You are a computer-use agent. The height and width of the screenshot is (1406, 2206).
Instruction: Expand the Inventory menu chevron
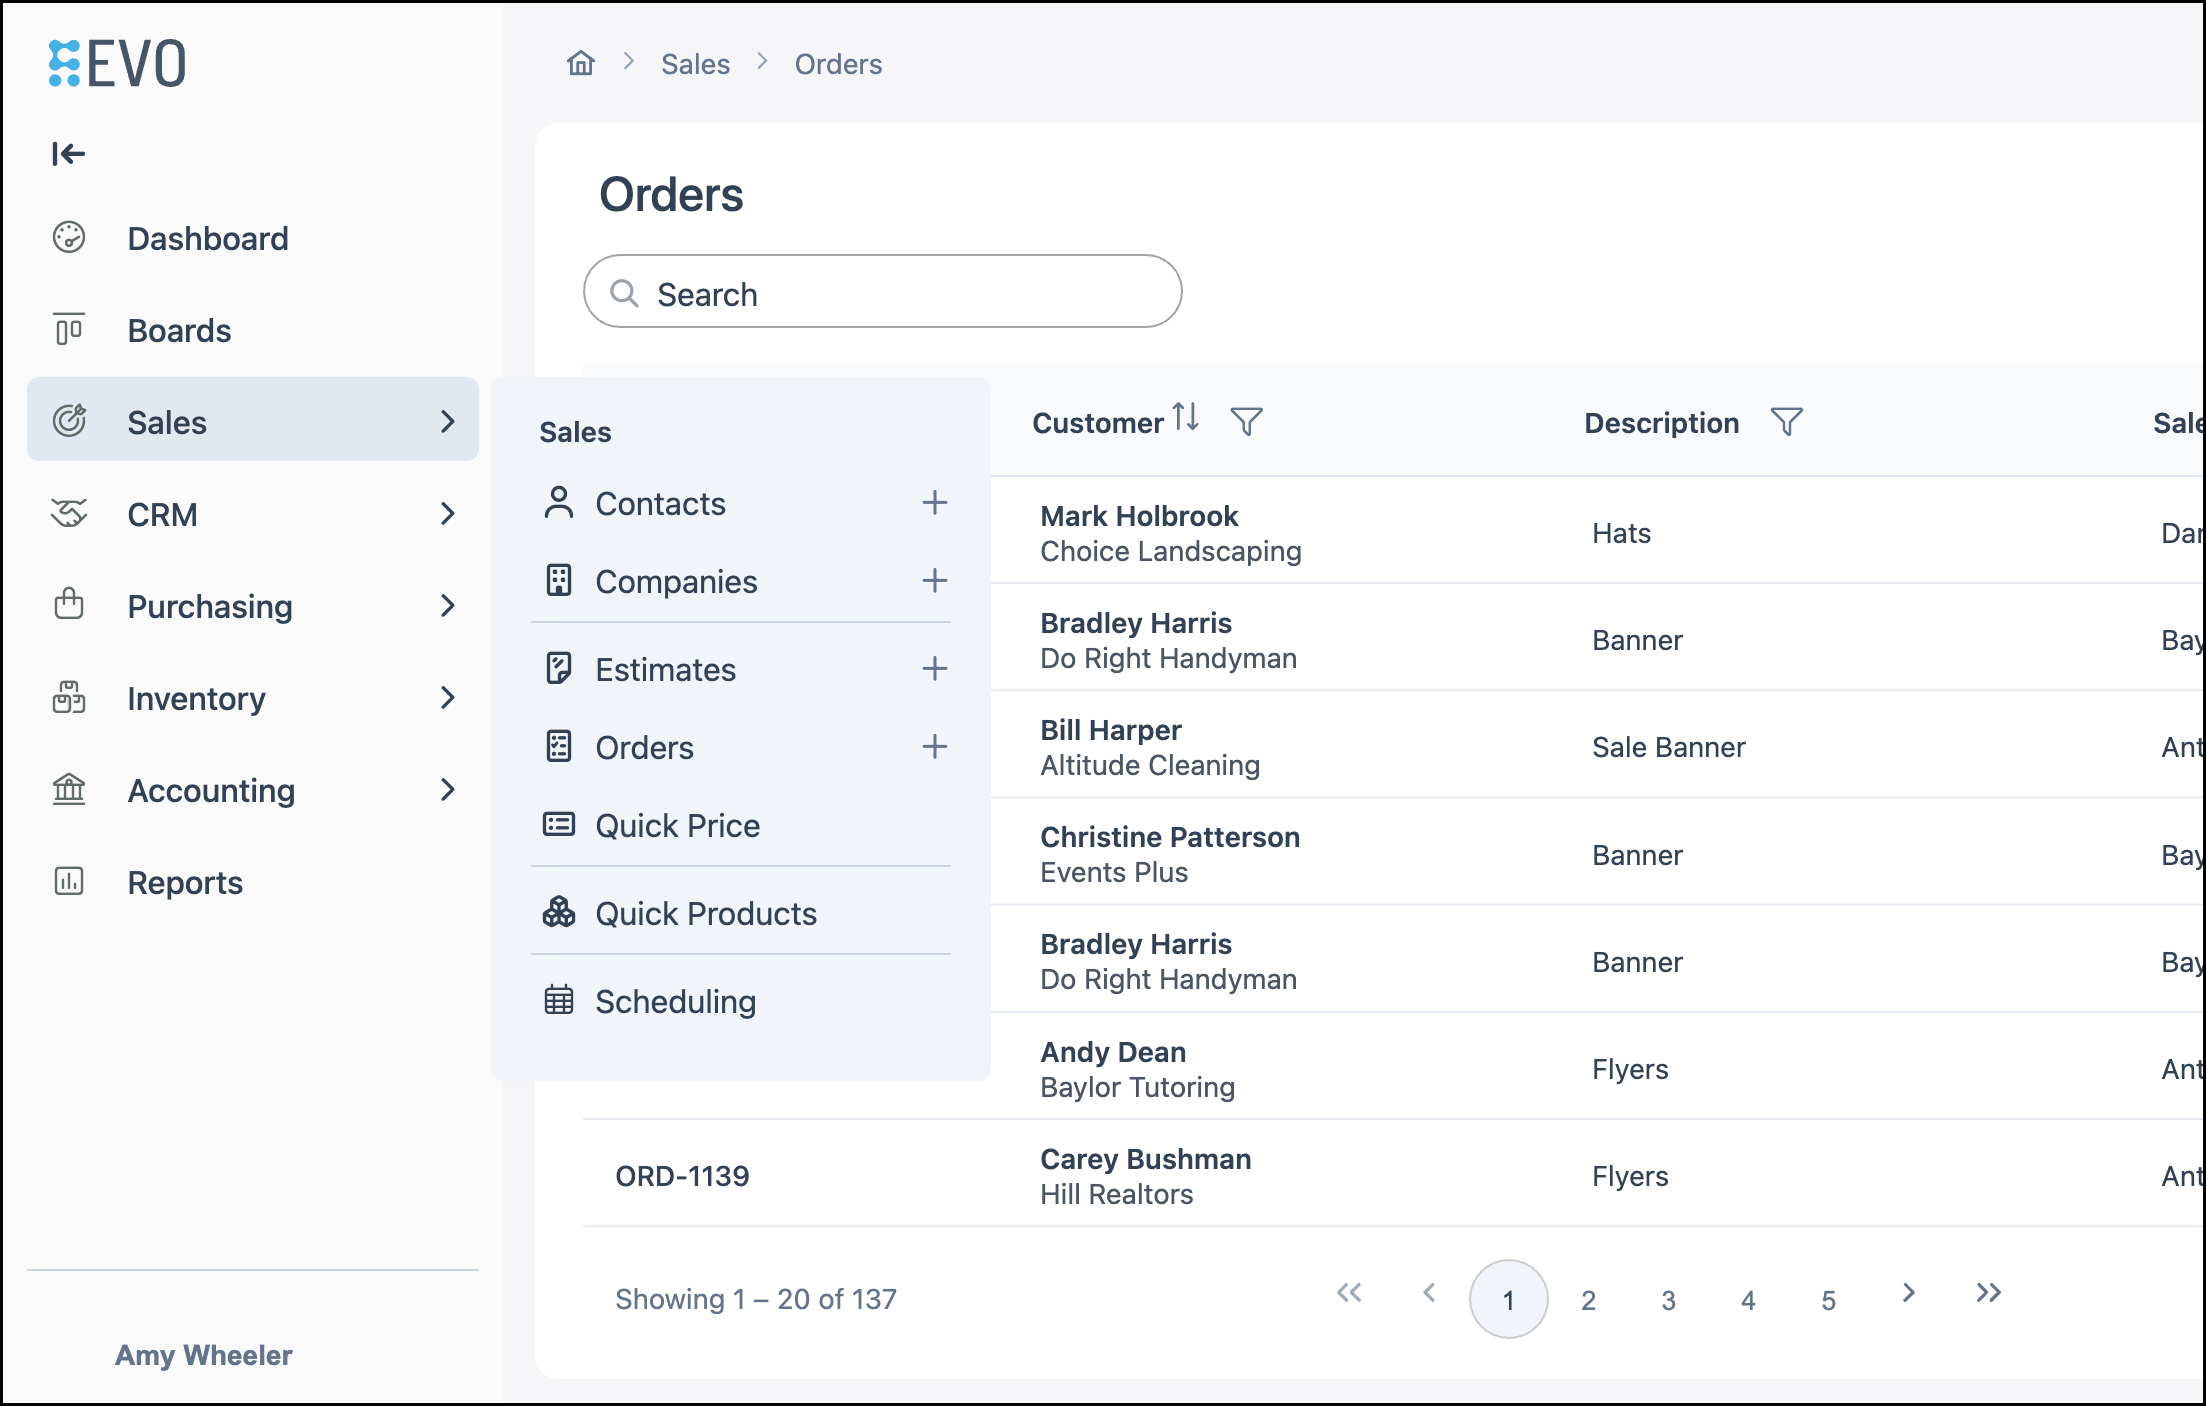448,697
